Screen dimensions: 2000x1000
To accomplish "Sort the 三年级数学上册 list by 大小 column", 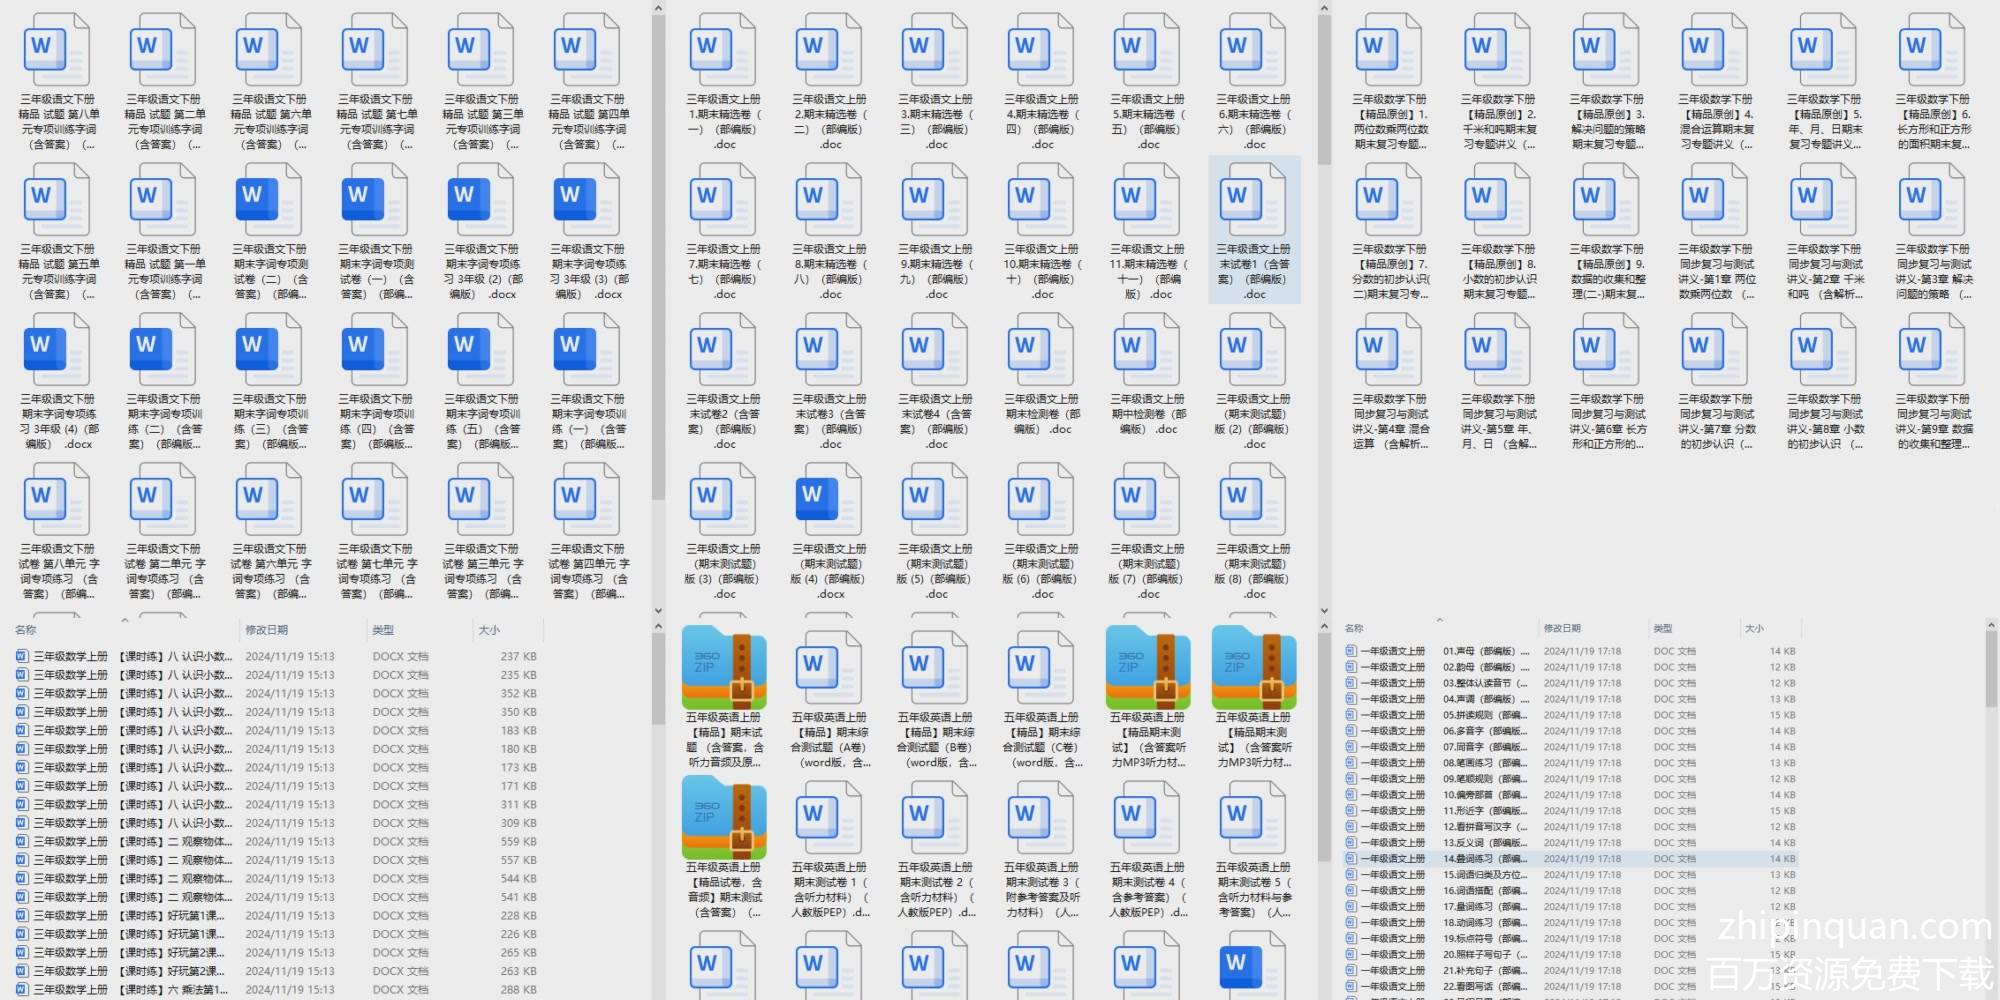I will pos(489,630).
